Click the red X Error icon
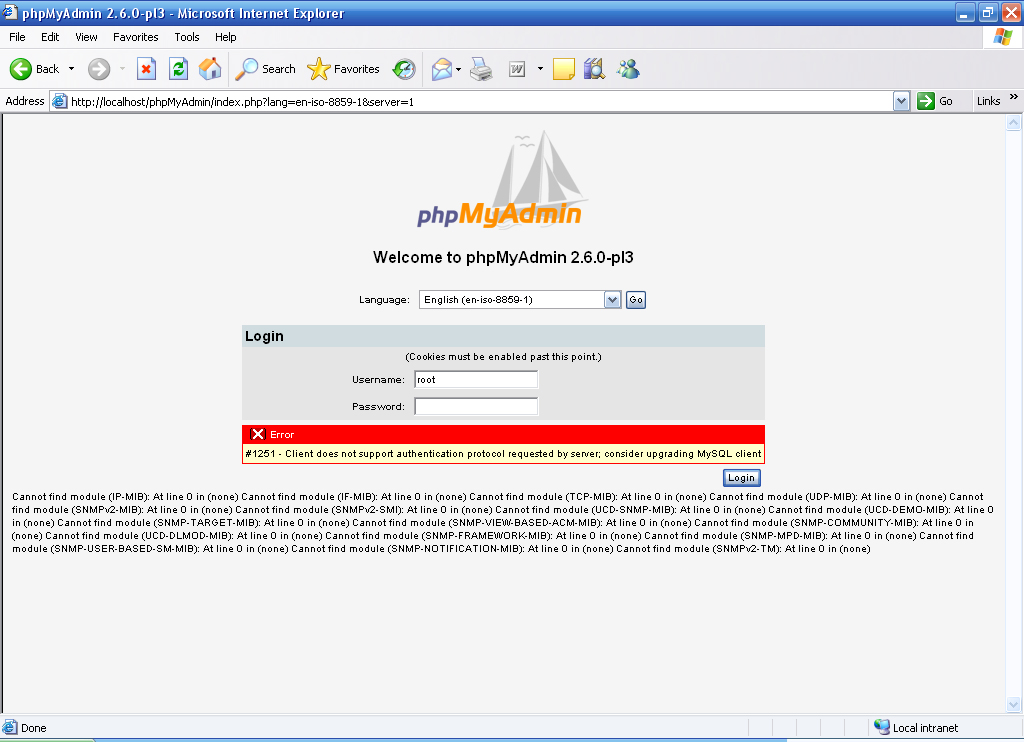 tap(258, 434)
